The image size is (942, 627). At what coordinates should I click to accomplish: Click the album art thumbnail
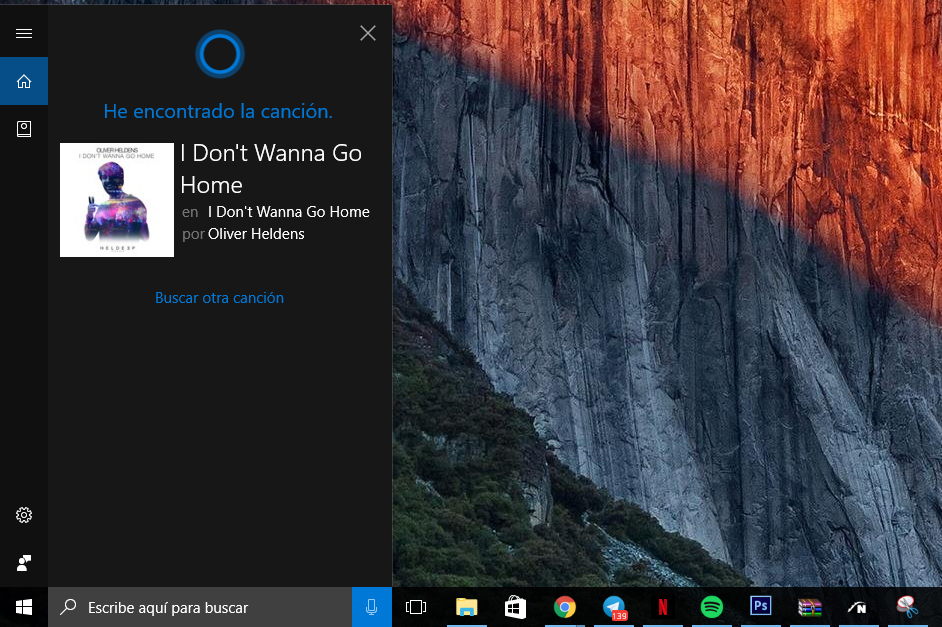pyautogui.click(x=117, y=200)
